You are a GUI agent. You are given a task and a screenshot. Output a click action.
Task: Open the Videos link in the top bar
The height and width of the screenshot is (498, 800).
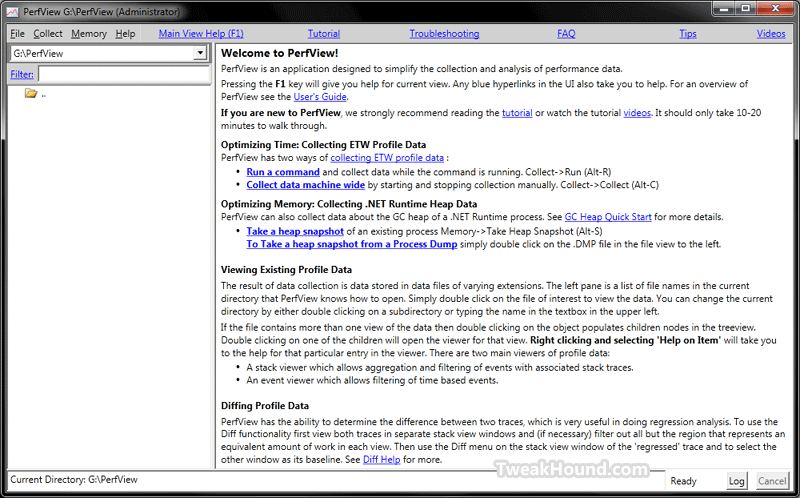pos(771,34)
